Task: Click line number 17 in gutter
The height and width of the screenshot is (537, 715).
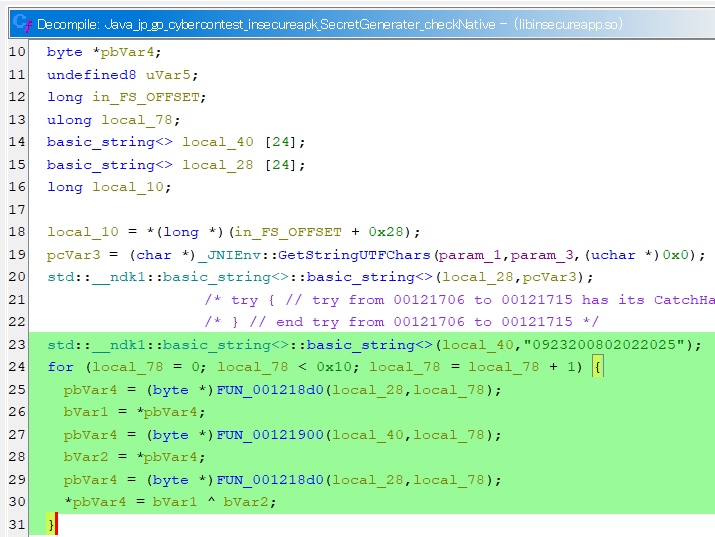Action: click(x=17, y=210)
